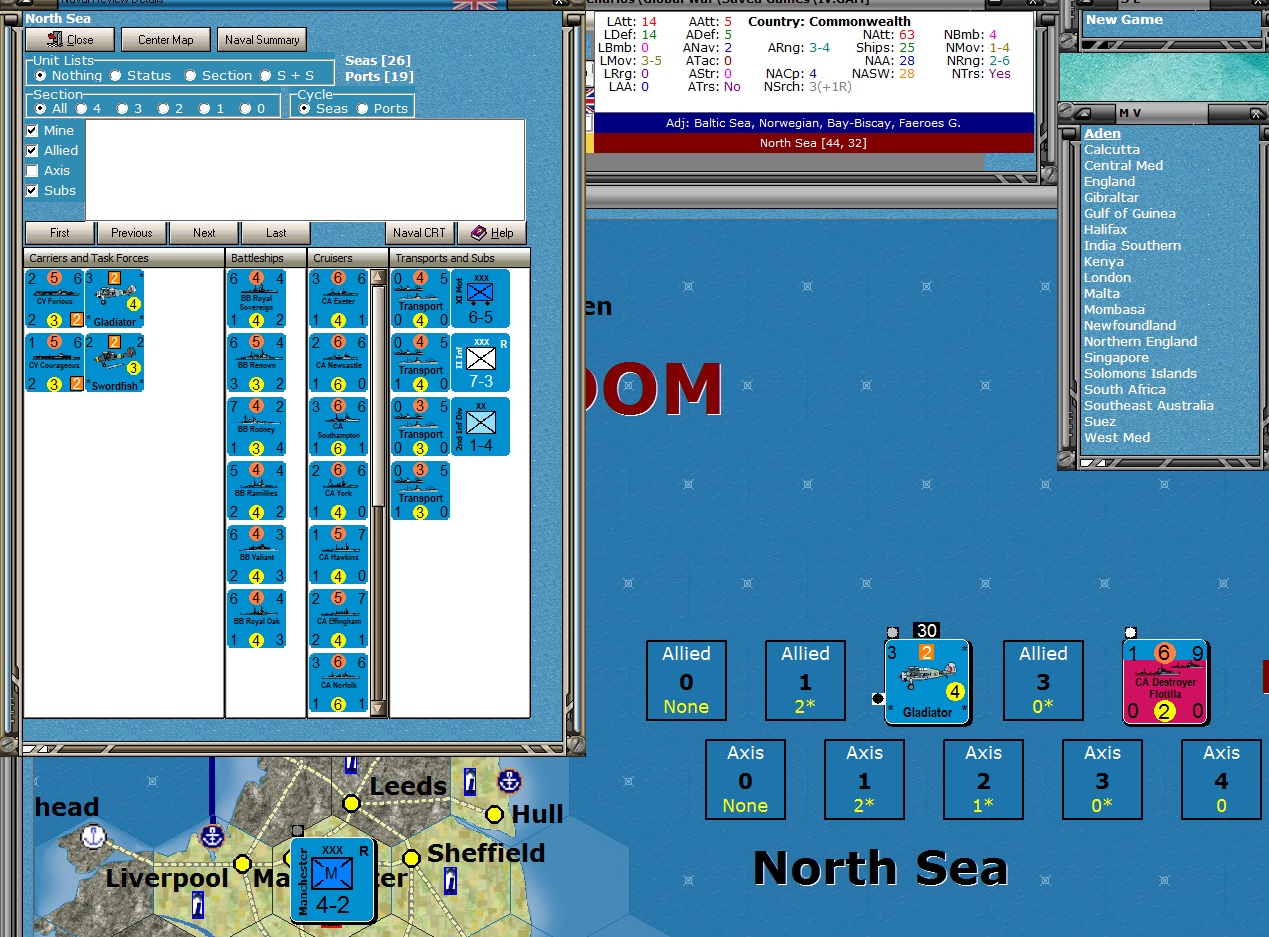The image size is (1269, 937).
Task: Click the Center Map button
Action: pyautogui.click(x=166, y=40)
